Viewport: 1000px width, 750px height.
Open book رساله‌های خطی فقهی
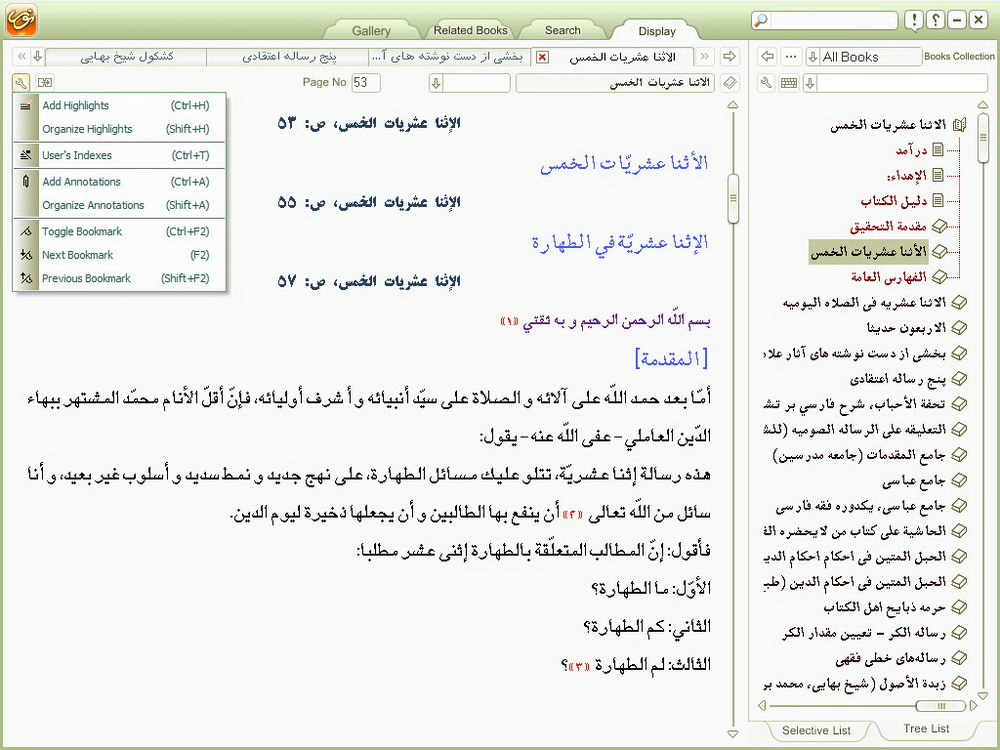point(890,658)
